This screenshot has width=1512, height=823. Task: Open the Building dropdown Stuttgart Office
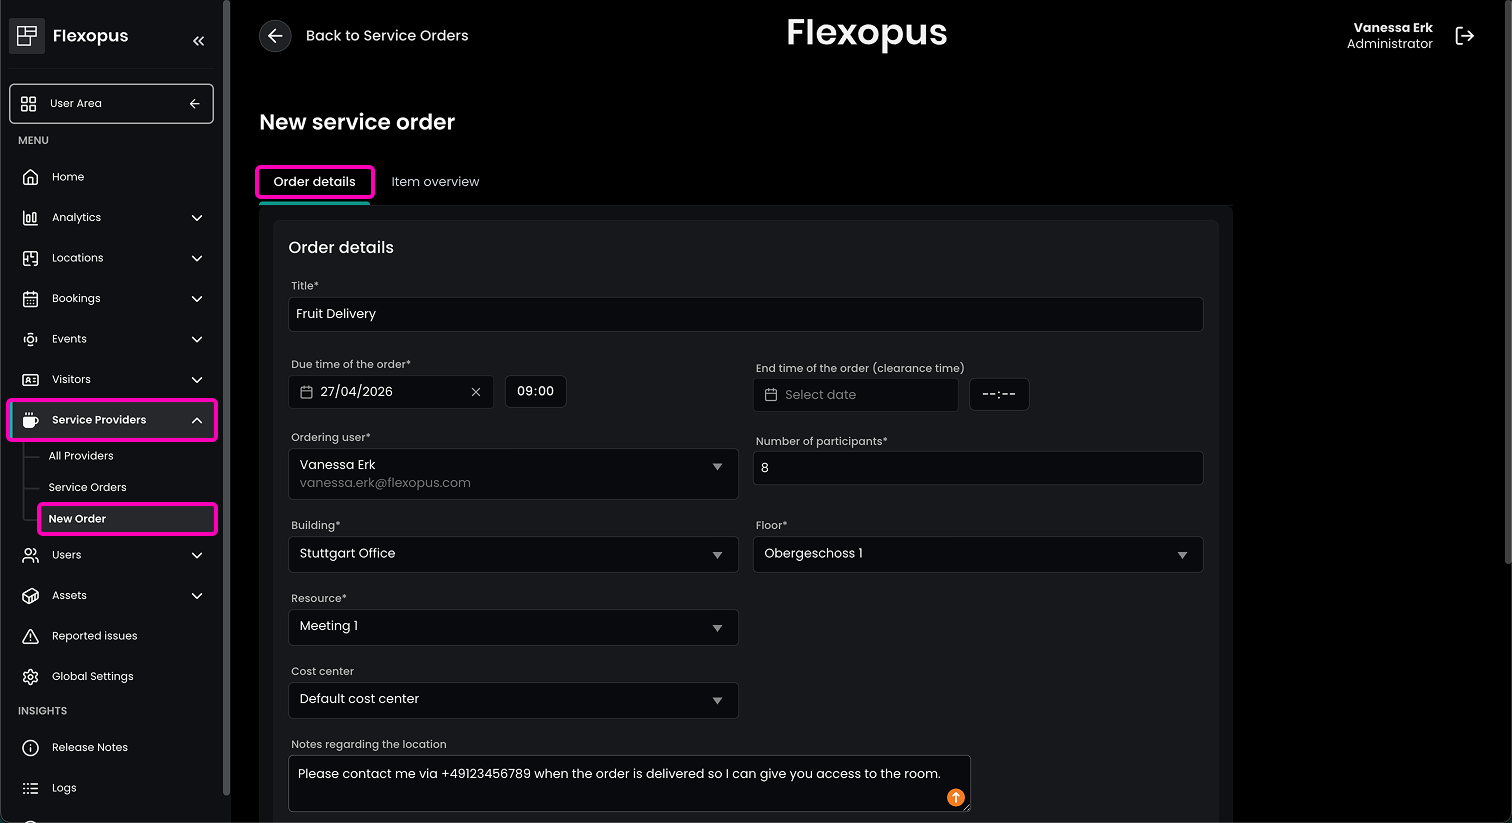point(513,554)
